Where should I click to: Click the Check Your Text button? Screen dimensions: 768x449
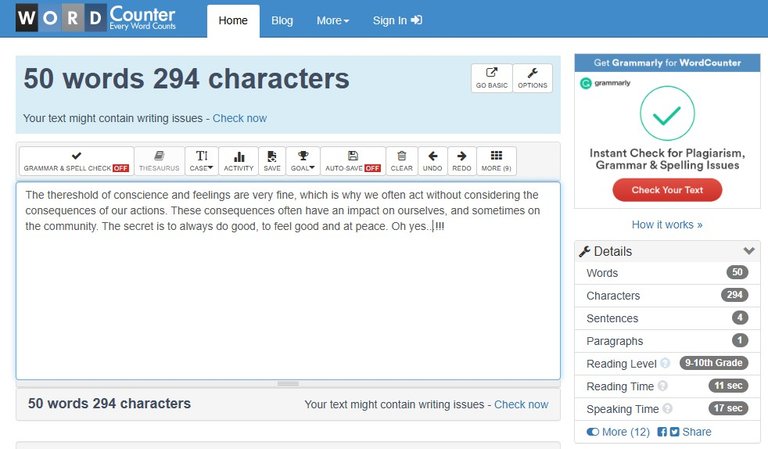667,190
